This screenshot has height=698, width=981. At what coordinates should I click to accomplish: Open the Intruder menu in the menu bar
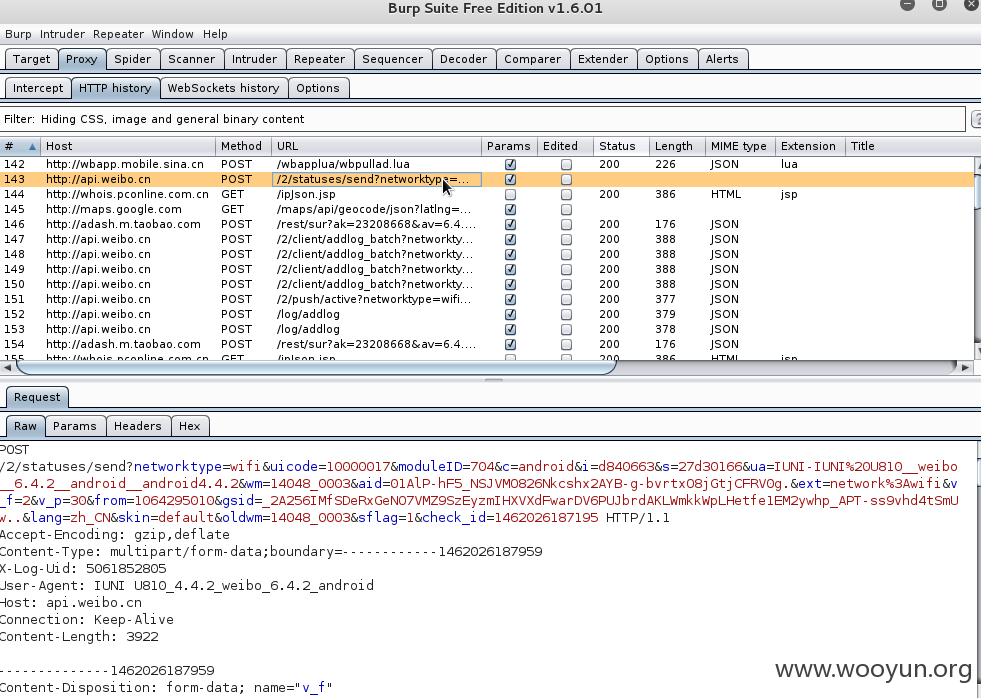(62, 34)
